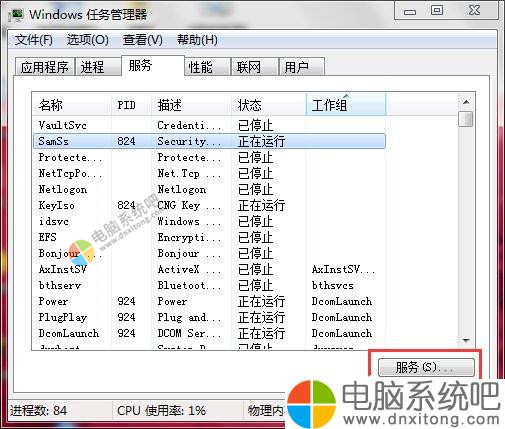
Task: Switch to the 用户 tab
Action: point(302,67)
